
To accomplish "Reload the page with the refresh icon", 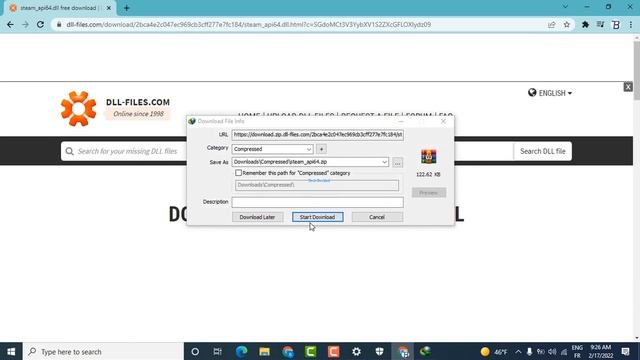I will pos(40,24).
